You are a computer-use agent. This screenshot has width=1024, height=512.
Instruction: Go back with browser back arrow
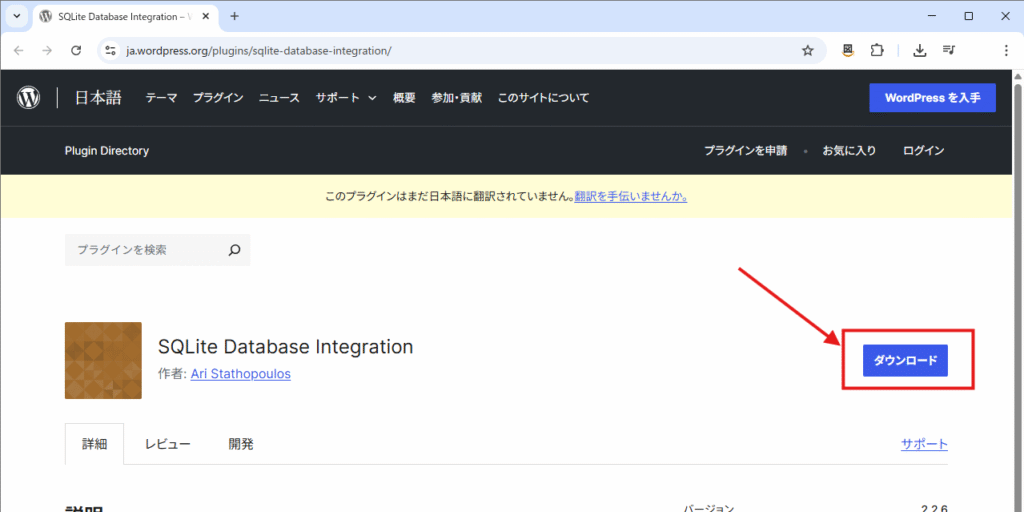pyautogui.click(x=18, y=50)
